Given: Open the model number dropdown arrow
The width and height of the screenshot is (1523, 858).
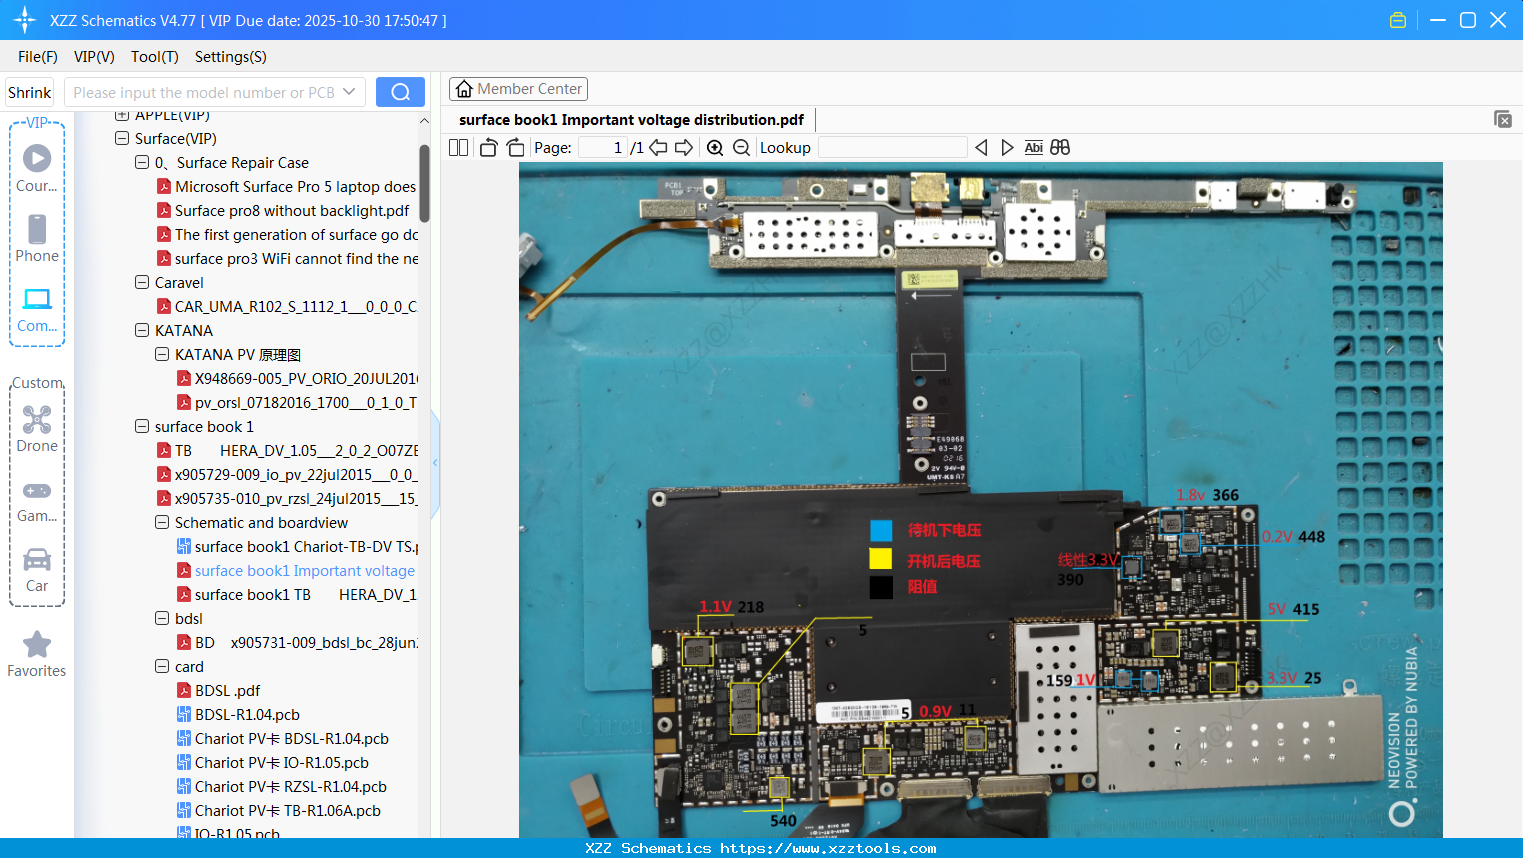Looking at the screenshot, I should coord(349,92).
